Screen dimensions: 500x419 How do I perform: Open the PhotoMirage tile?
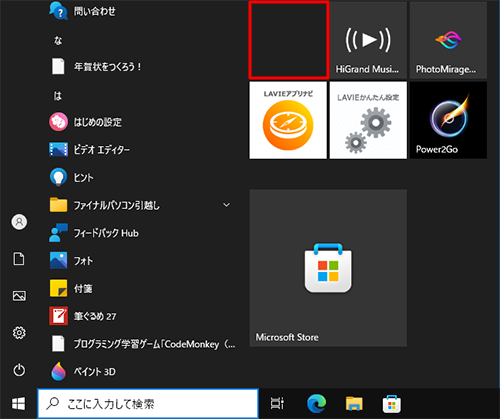[448, 40]
